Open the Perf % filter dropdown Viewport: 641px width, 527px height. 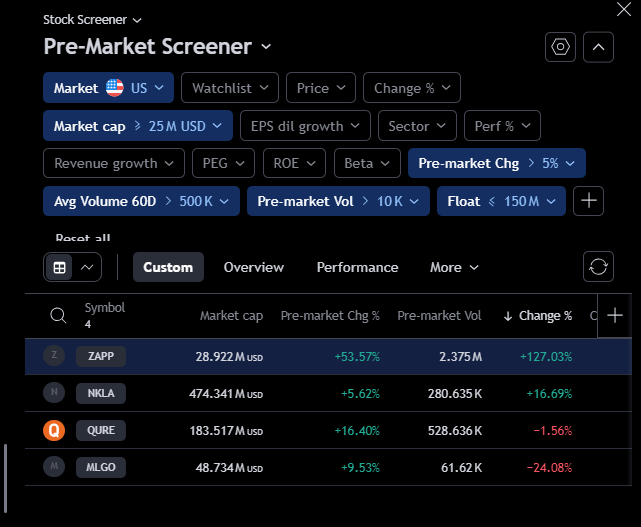[502, 126]
